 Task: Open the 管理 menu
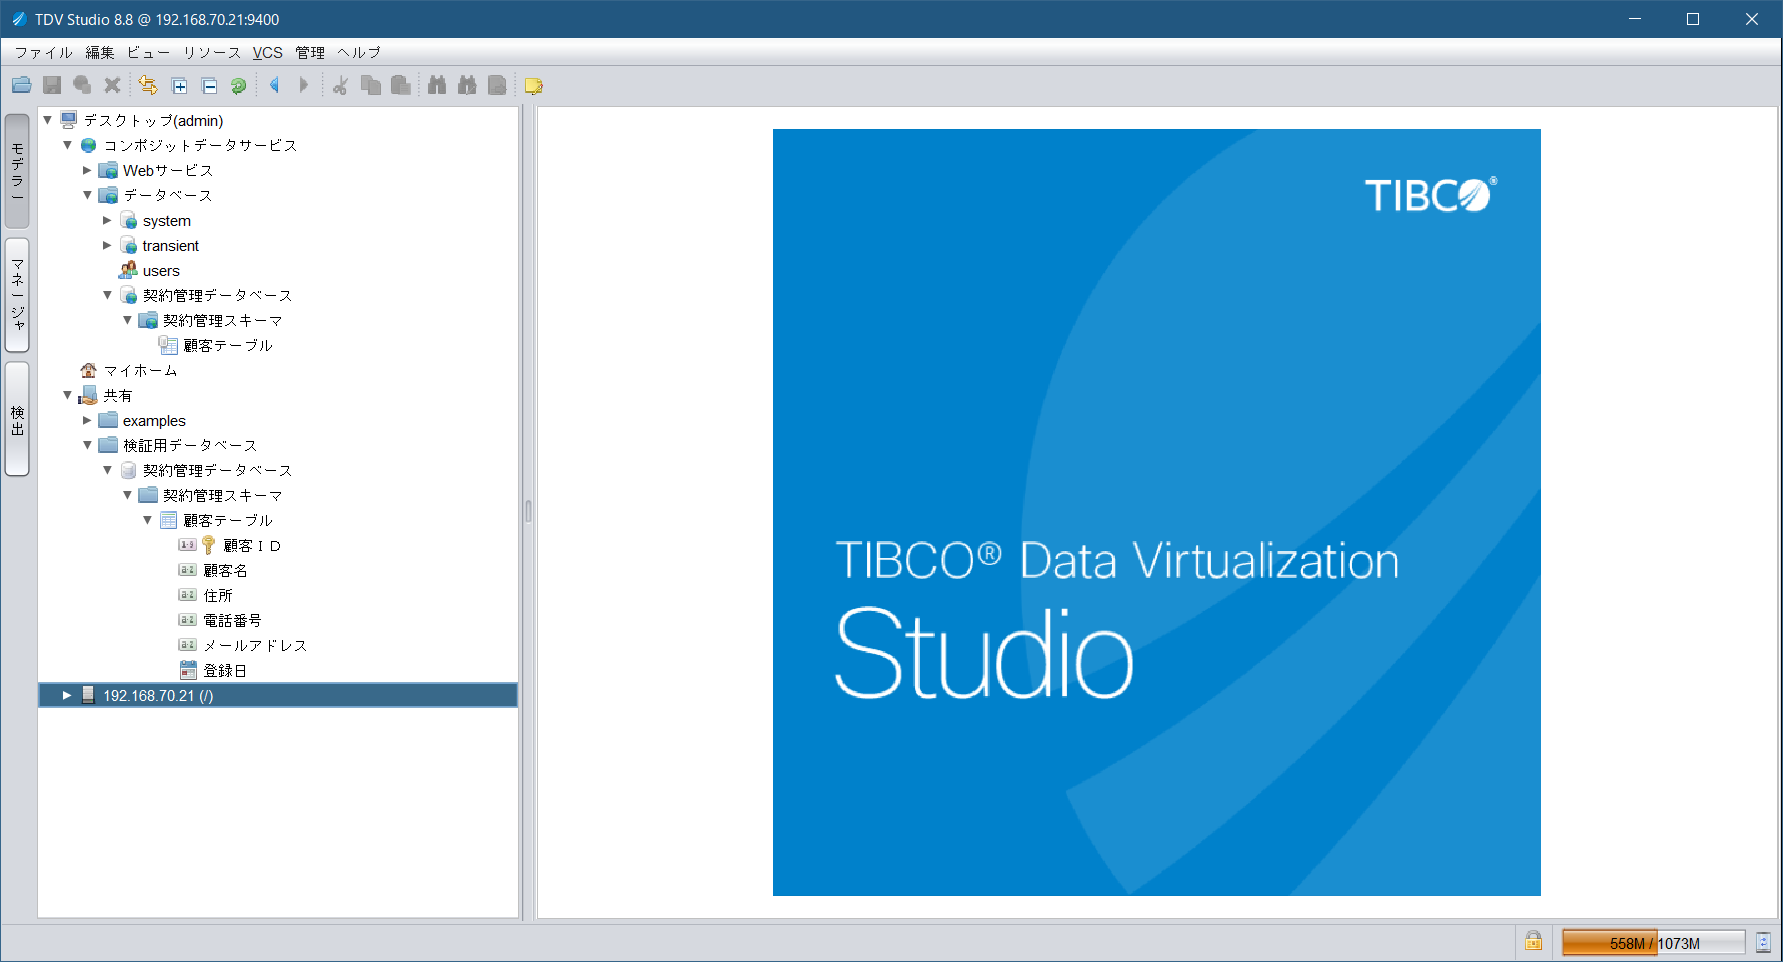310,52
